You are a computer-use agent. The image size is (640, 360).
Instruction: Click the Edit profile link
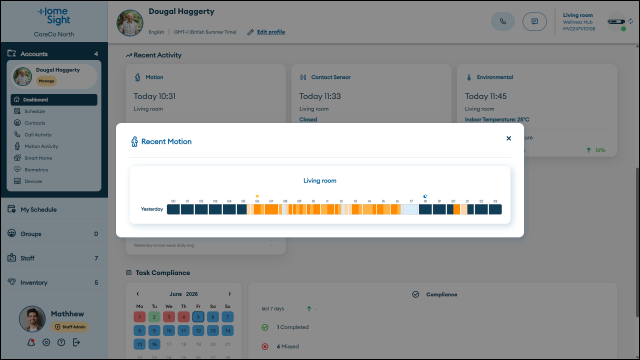click(271, 32)
